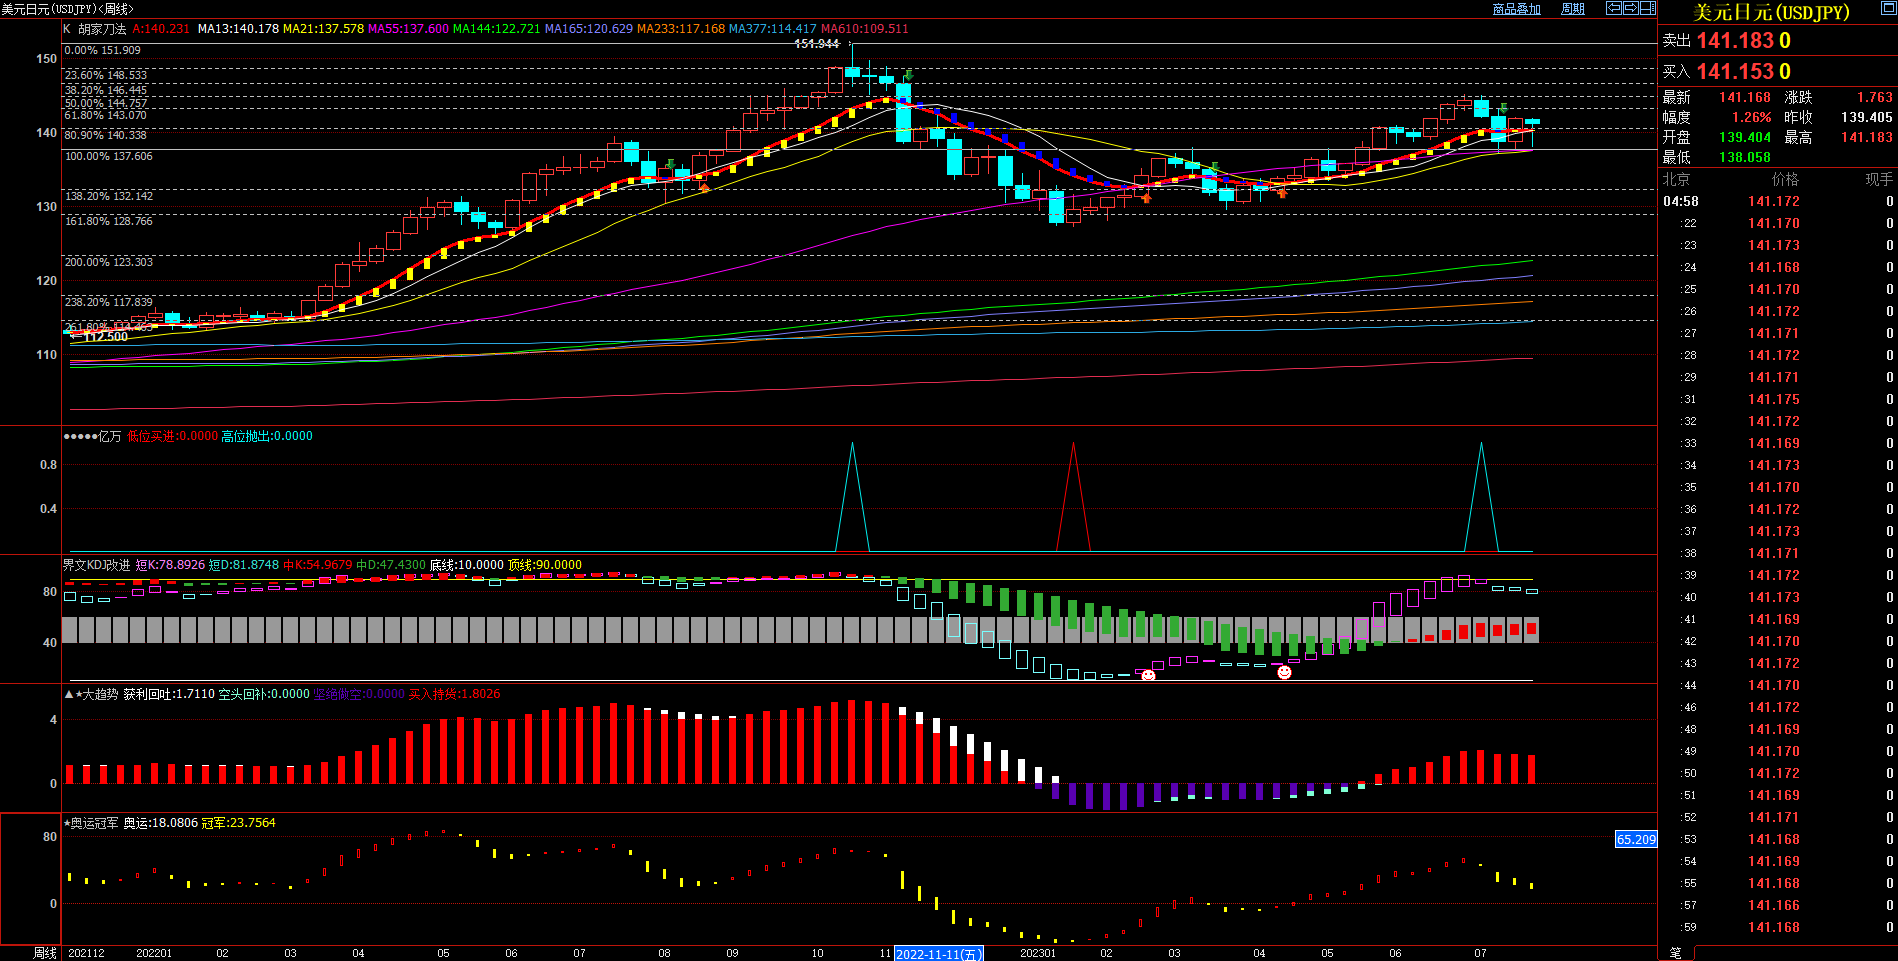Click the 亿万 indicator panel title
The height and width of the screenshot is (961, 1898).
[108, 436]
